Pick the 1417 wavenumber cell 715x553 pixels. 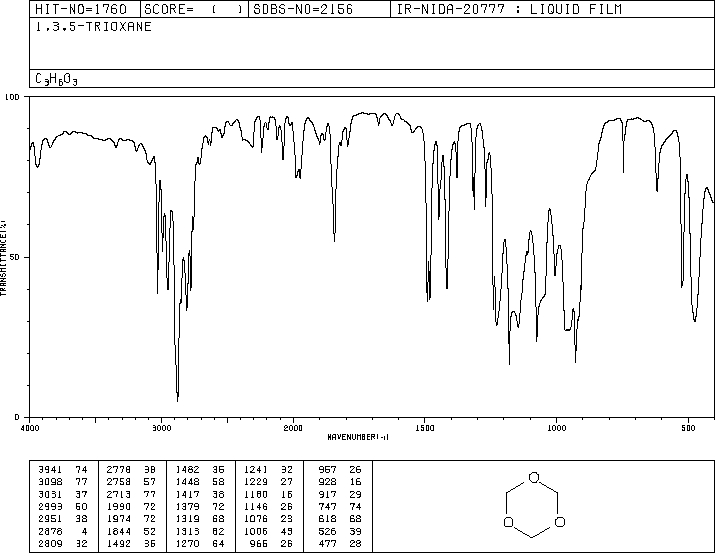coord(187,494)
